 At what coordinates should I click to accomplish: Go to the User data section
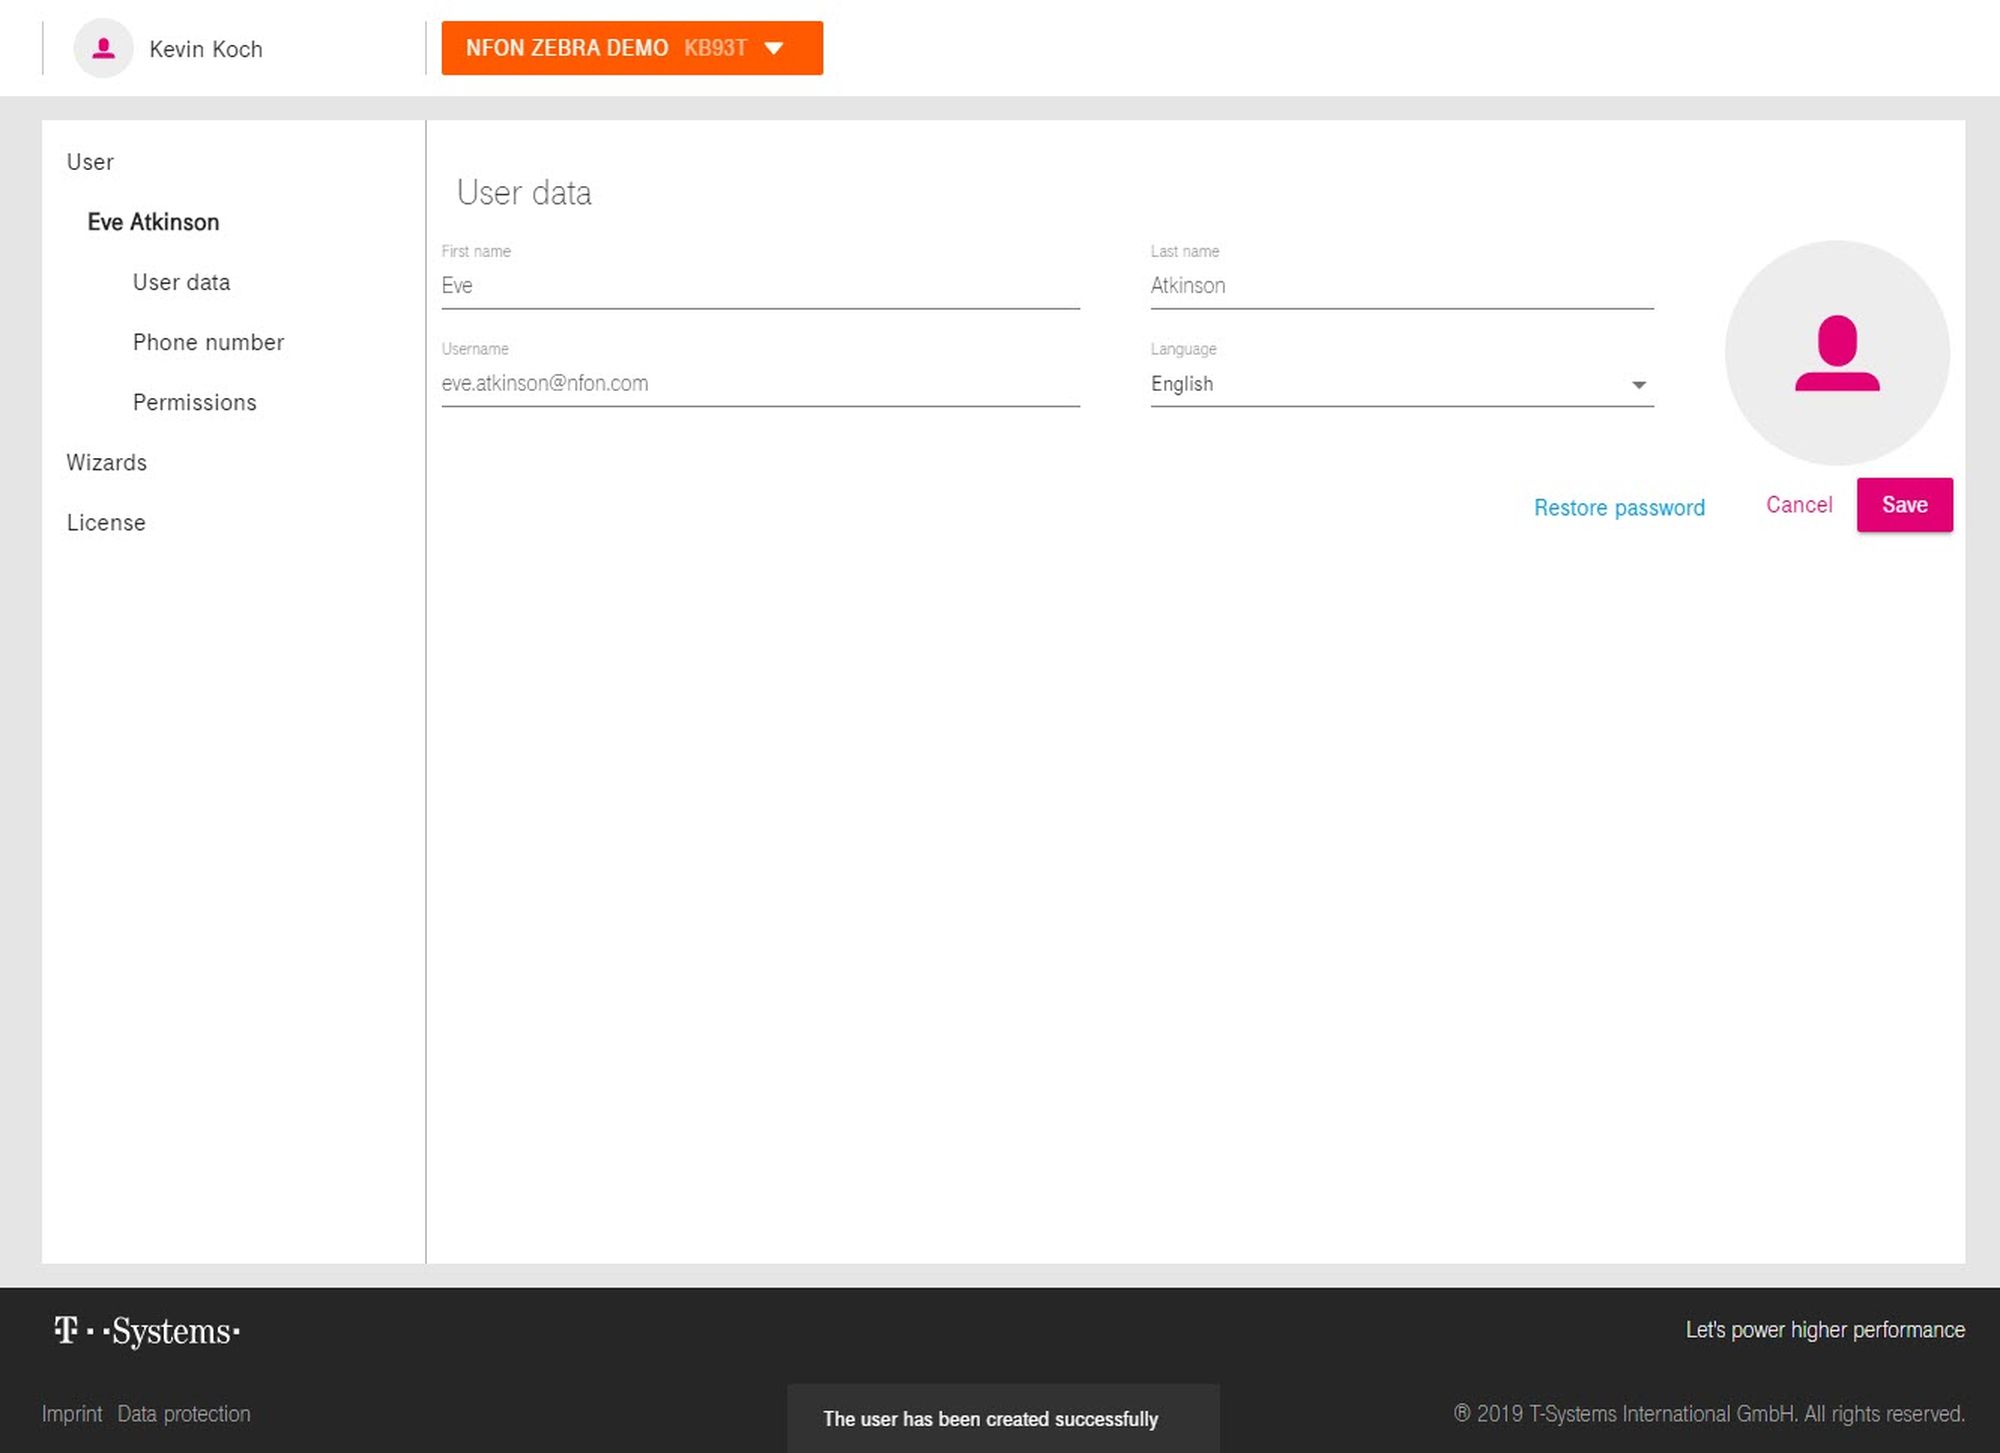pos(181,282)
